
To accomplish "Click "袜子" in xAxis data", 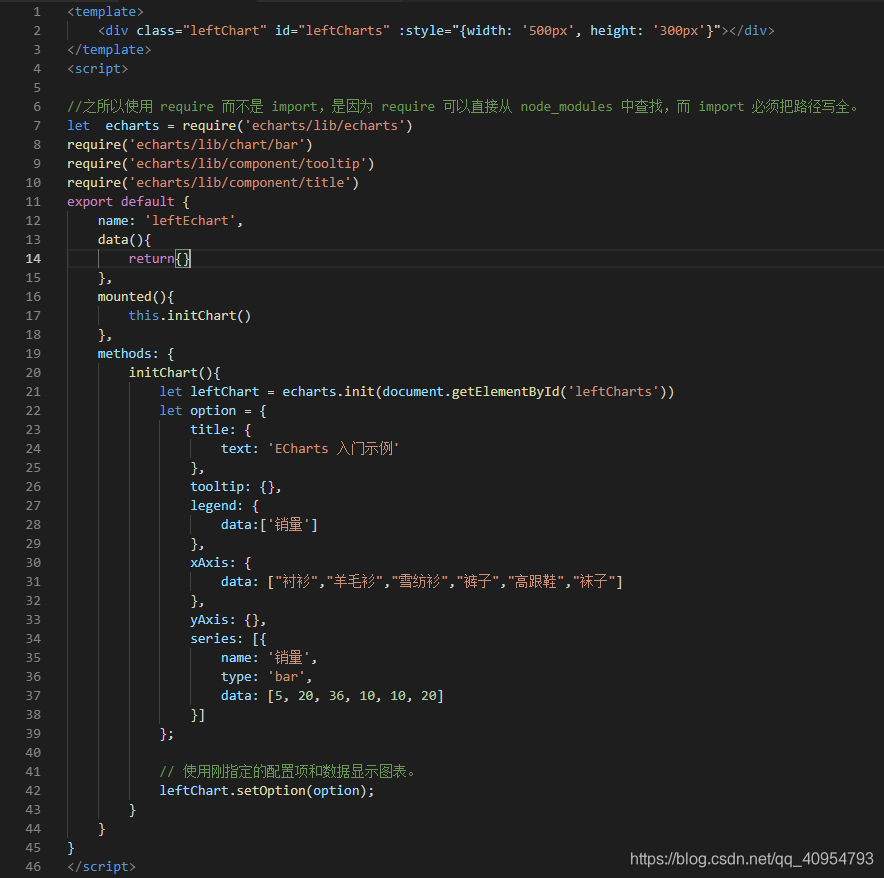I will pos(595,581).
